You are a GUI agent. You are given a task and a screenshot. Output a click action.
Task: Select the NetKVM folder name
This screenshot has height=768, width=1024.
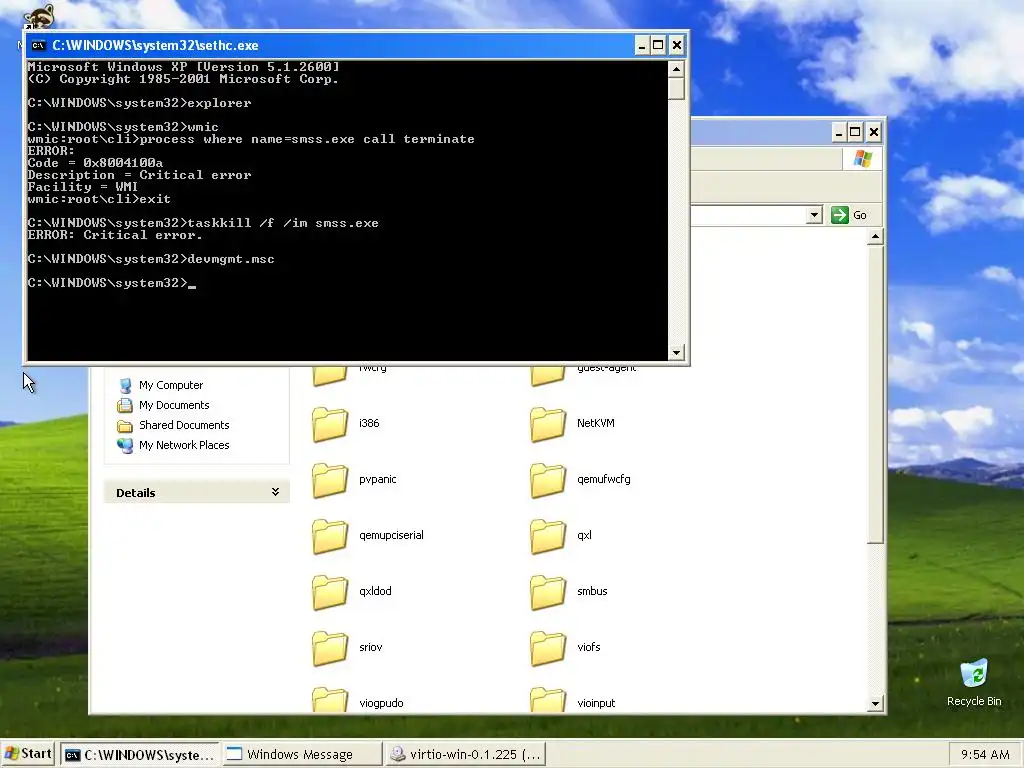coord(596,423)
